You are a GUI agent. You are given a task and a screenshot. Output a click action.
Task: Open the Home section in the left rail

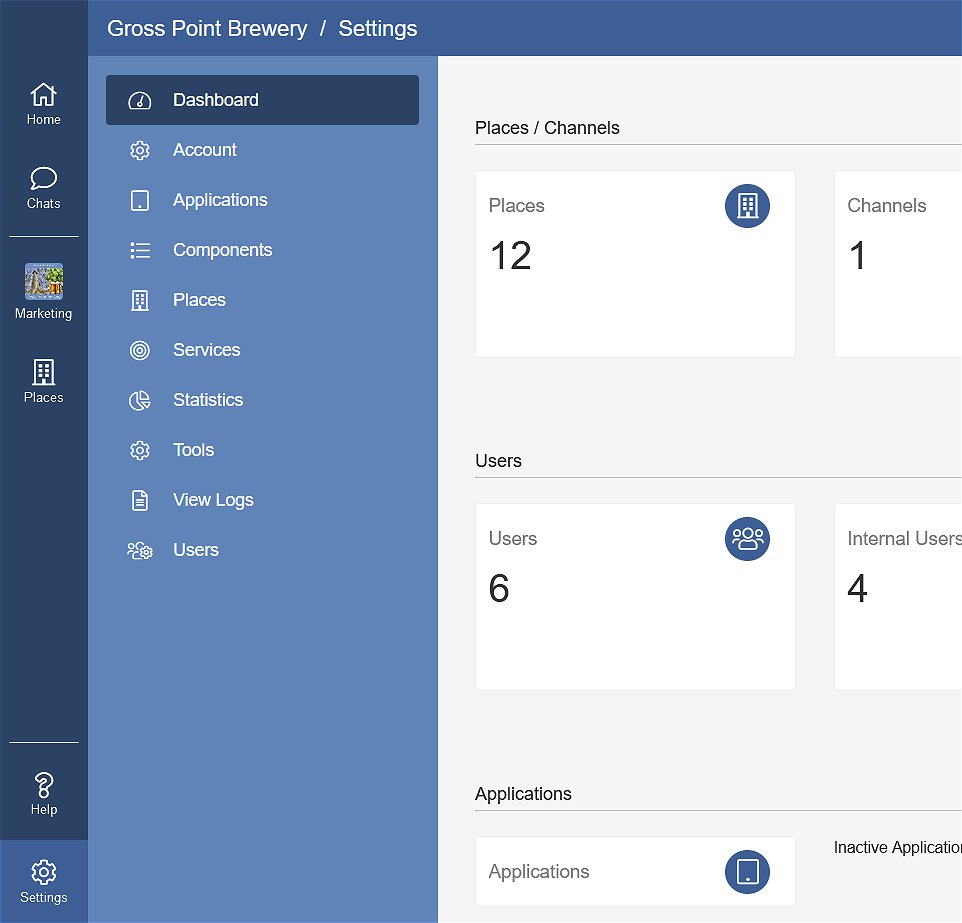(x=44, y=104)
